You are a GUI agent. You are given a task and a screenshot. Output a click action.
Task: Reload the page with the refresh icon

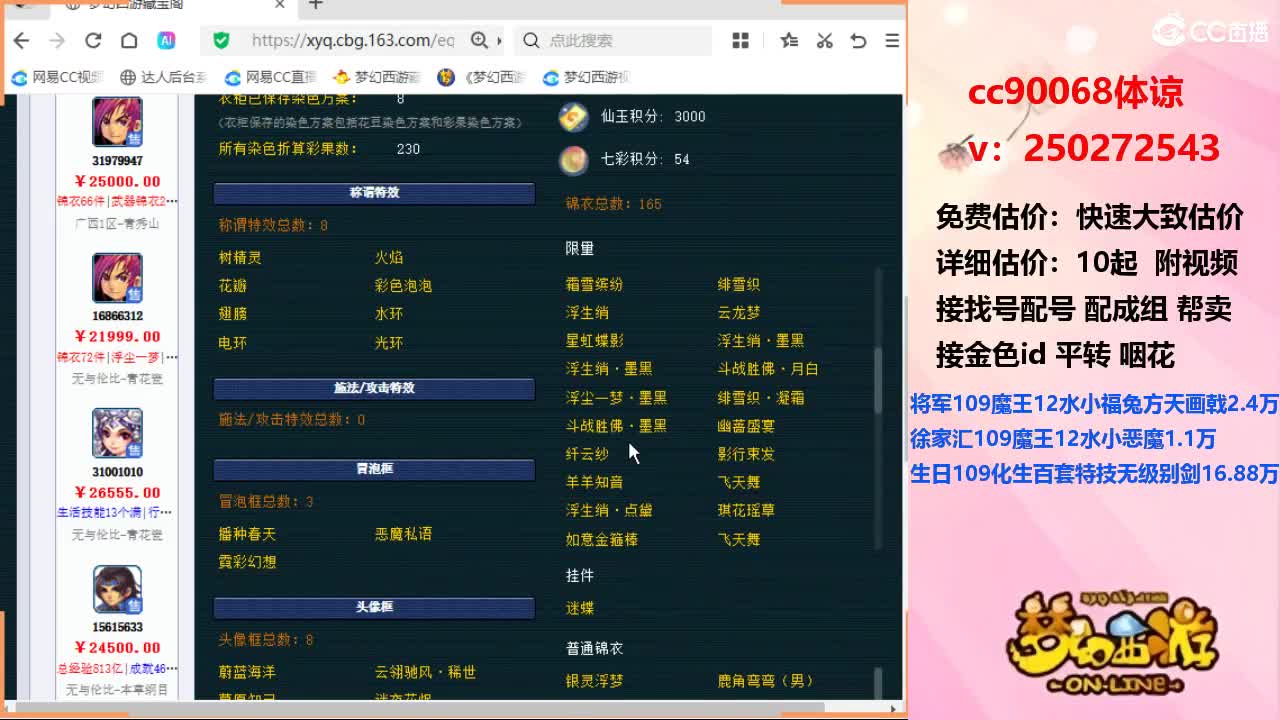pyautogui.click(x=93, y=40)
